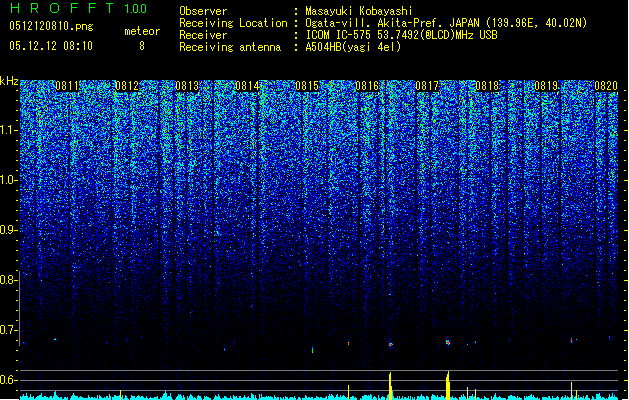This screenshot has width=629, height=400.
Task: Click the meteor count value 8
Action: [142, 46]
